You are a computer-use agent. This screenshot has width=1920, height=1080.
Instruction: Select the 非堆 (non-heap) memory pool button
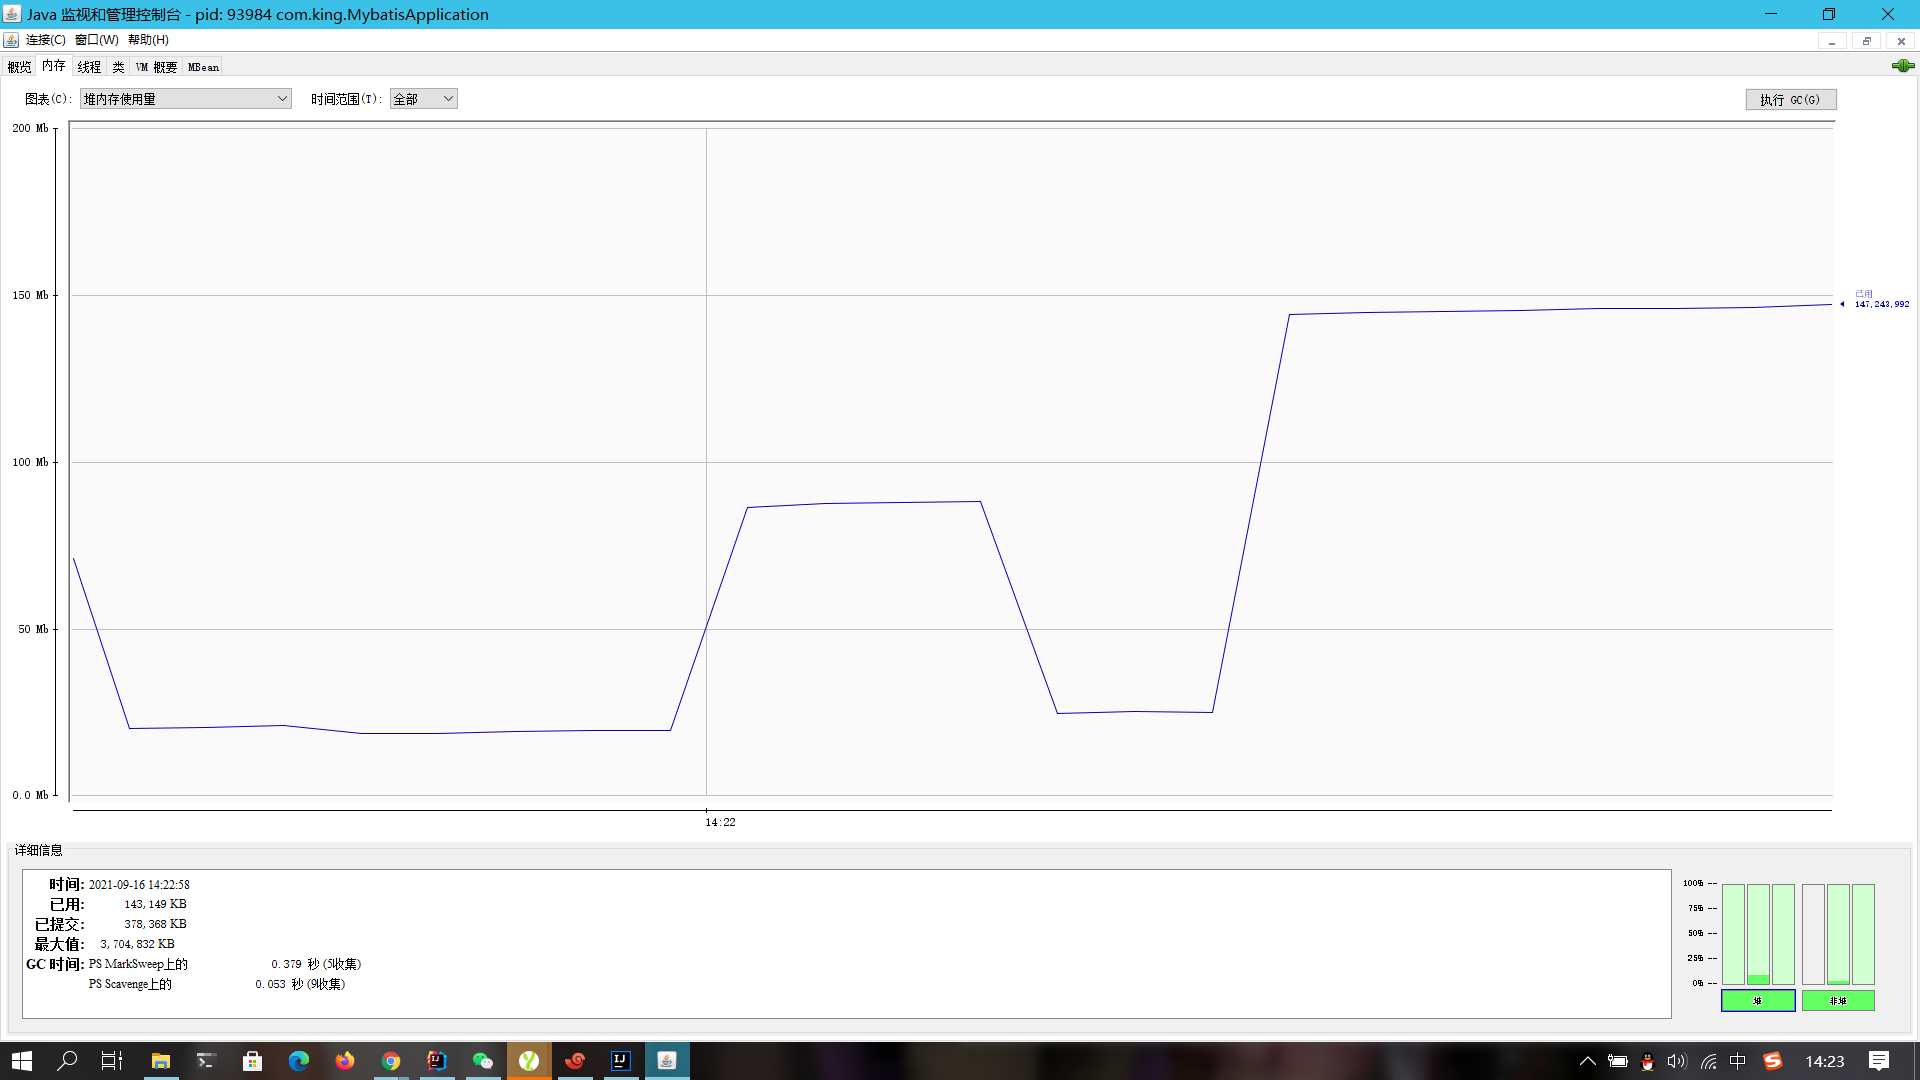point(1837,1000)
